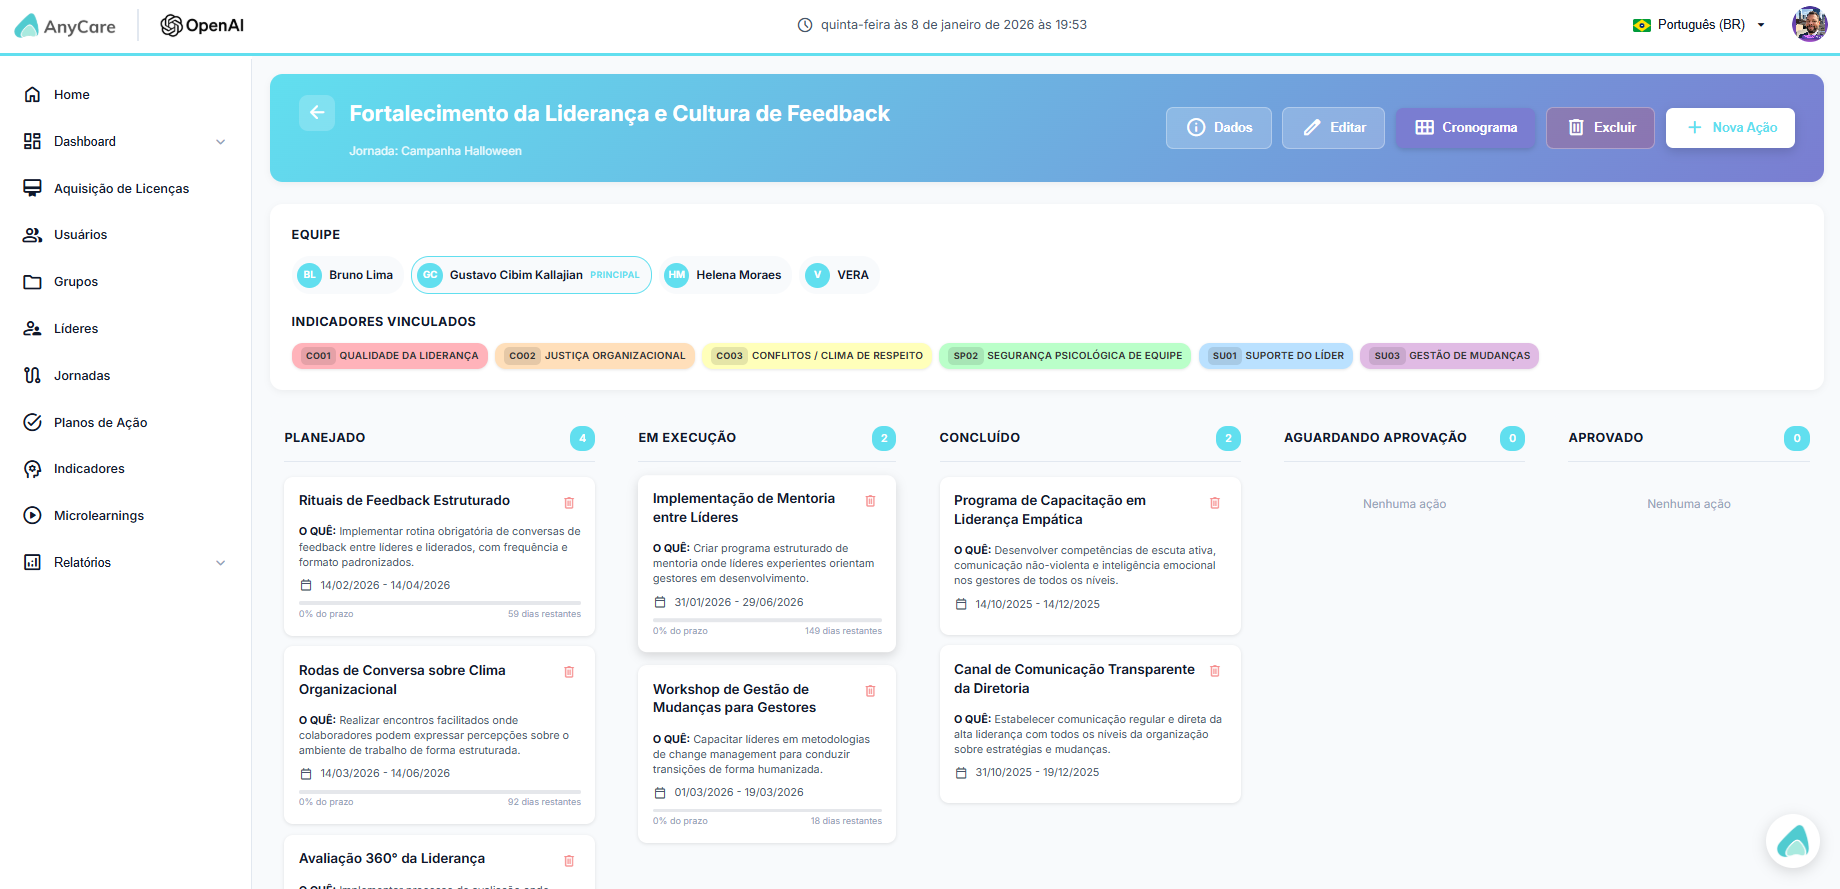
Task: Click the AnyCare logo
Action: tap(66, 26)
